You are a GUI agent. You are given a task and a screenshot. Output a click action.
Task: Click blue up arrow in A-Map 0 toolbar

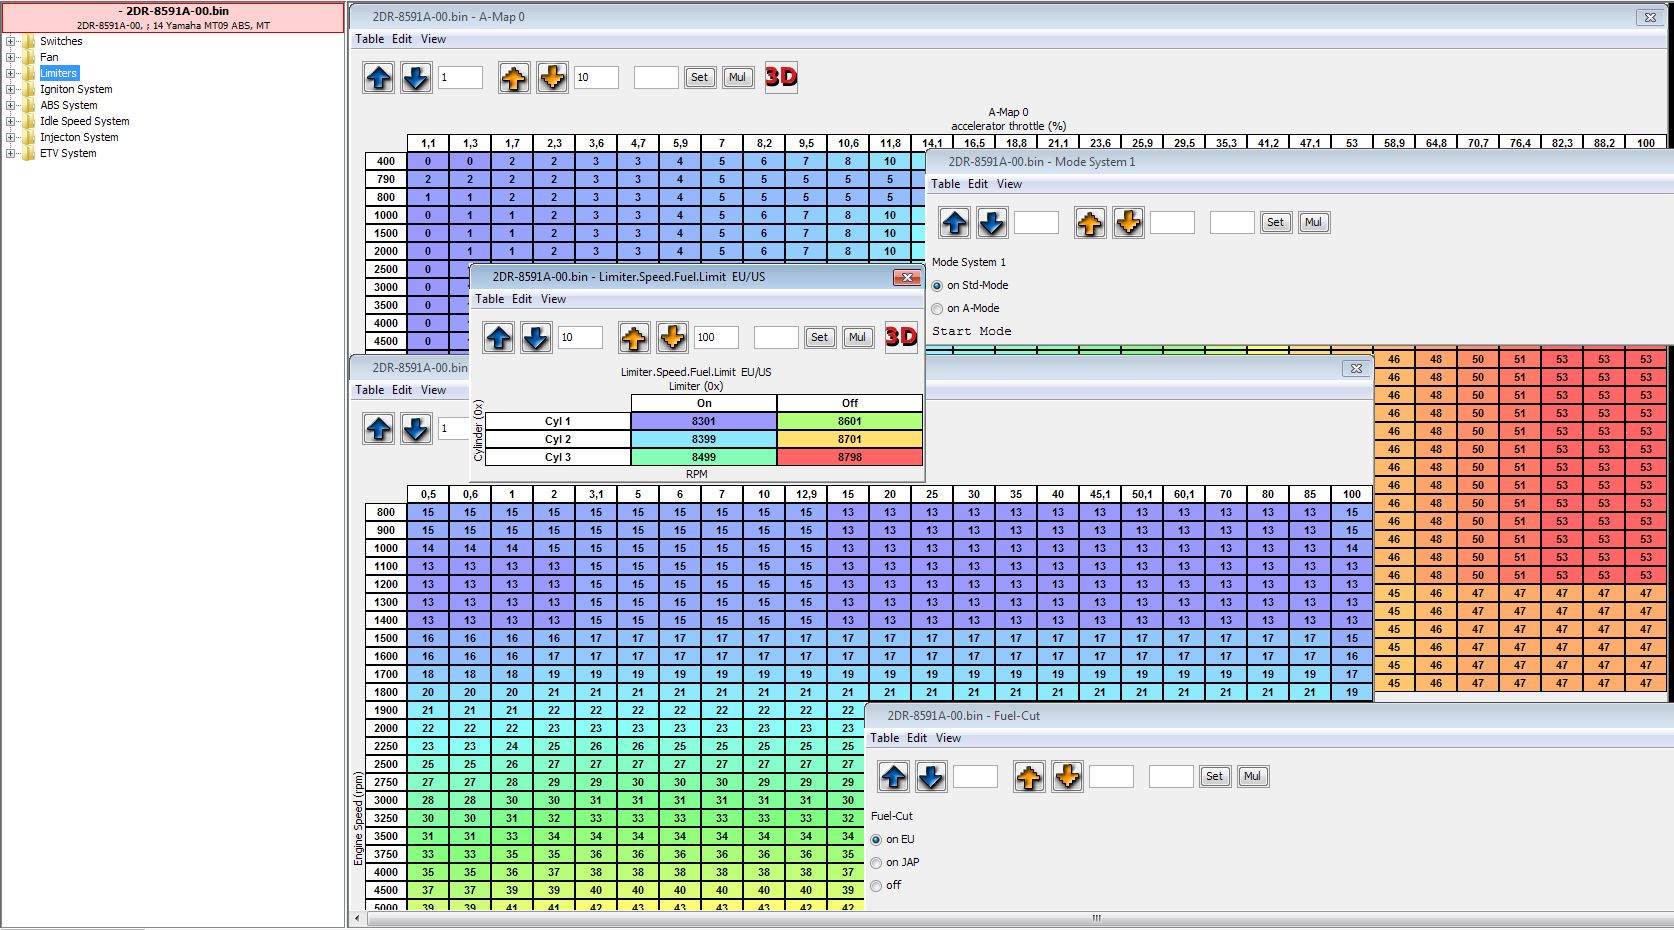(379, 77)
